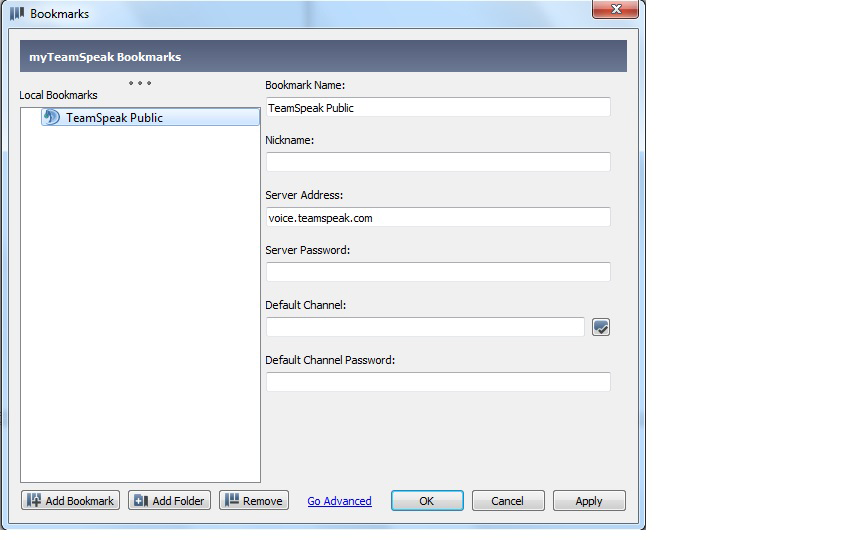The width and height of the screenshot is (864, 540).
Task: Select the TeamSpeak Public bookmark
Action: click(114, 118)
